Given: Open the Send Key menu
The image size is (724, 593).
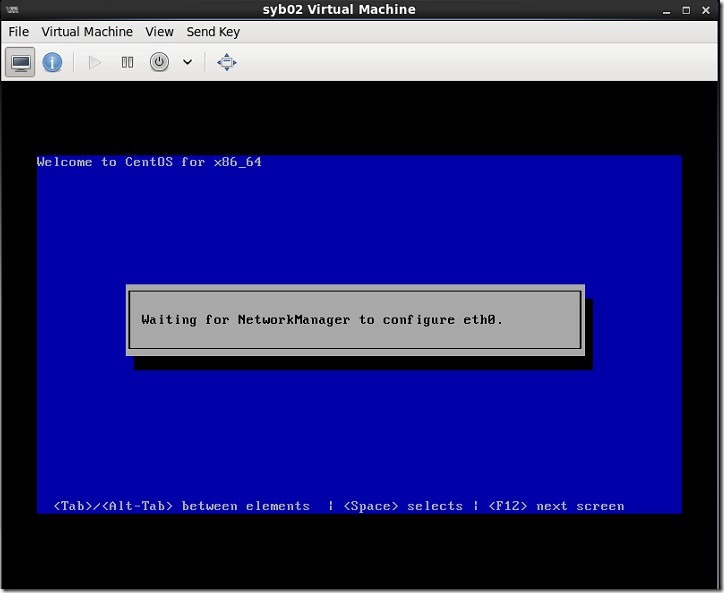Looking at the screenshot, I should pyautogui.click(x=213, y=32).
